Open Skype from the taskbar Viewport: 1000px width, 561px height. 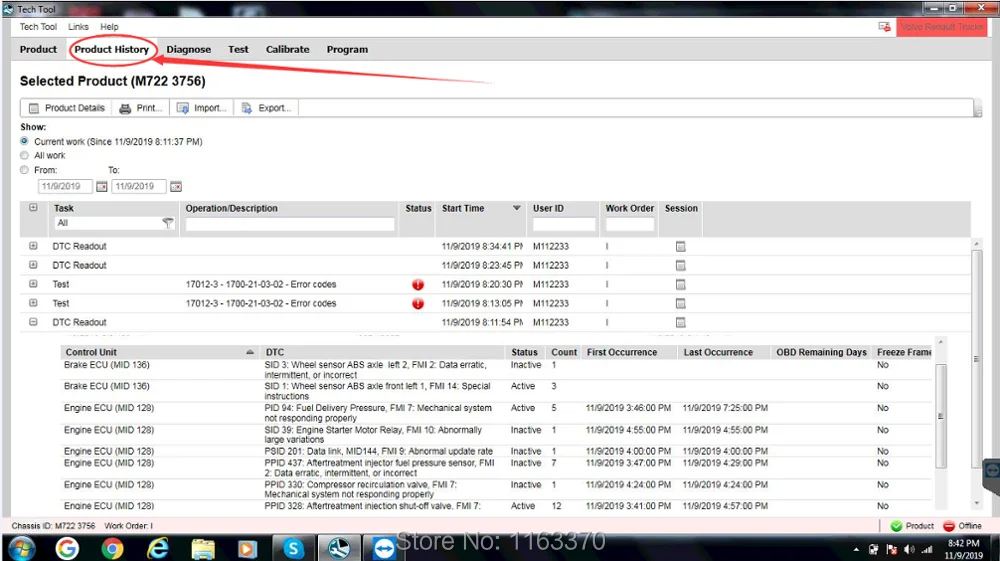293,548
